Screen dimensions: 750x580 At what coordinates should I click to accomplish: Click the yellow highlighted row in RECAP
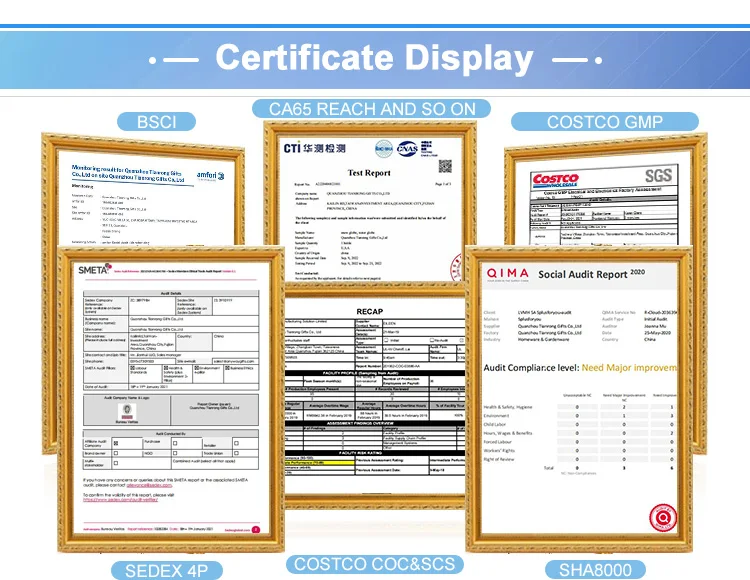(320, 463)
